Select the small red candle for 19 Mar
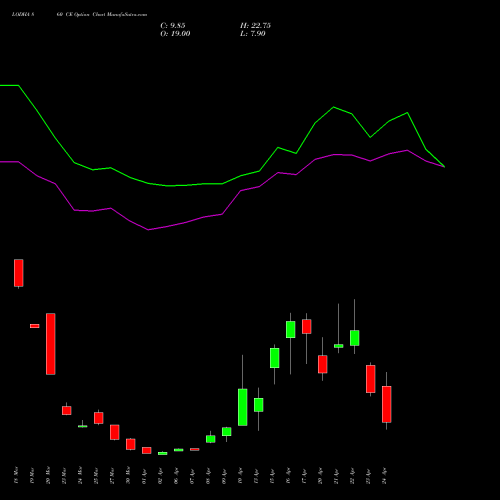 coord(35,326)
